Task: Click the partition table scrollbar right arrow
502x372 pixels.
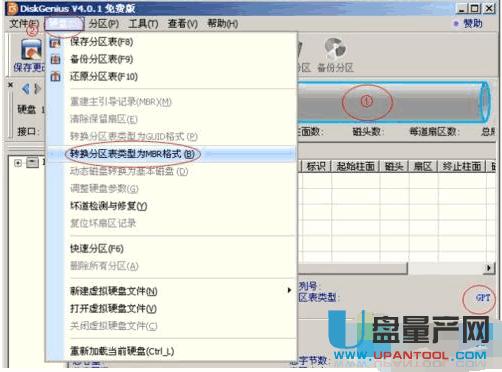Action: (x=488, y=267)
